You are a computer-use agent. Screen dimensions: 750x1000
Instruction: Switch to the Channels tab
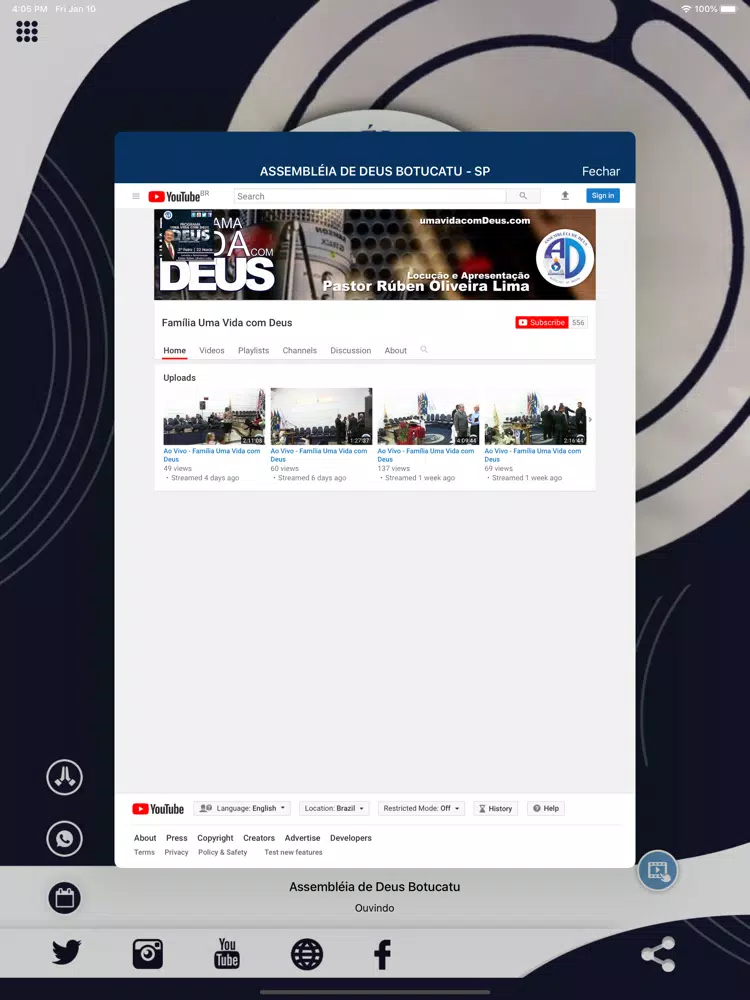pyautogui.click(x=300, y=350)
